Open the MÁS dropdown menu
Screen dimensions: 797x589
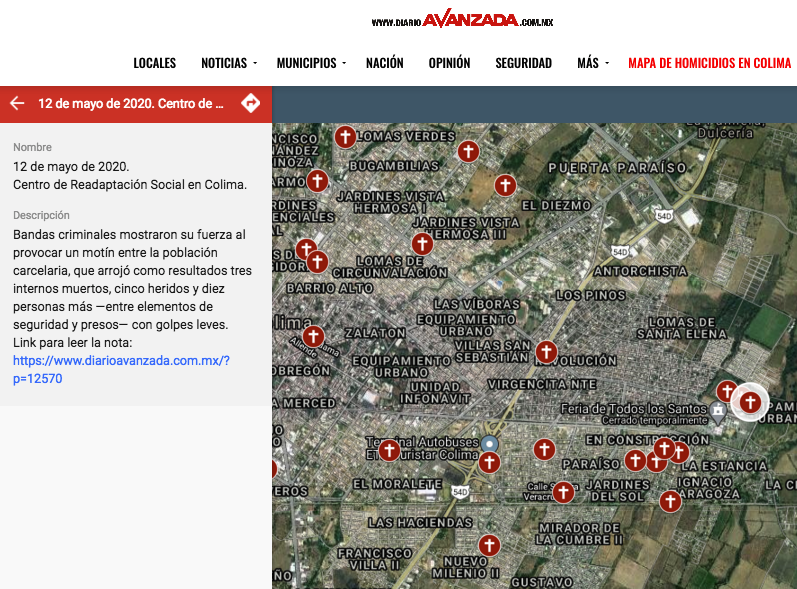(x=592, y=63)
